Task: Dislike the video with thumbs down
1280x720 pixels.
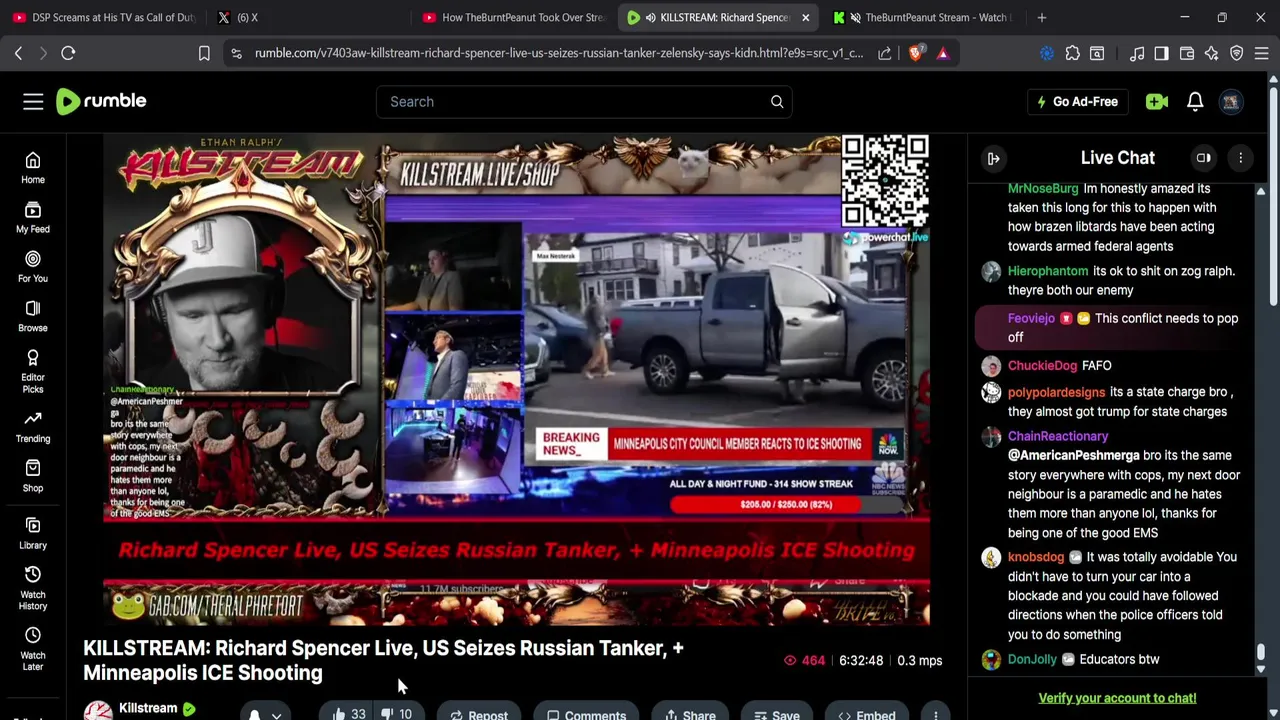Action: click(x=397, y=714)
